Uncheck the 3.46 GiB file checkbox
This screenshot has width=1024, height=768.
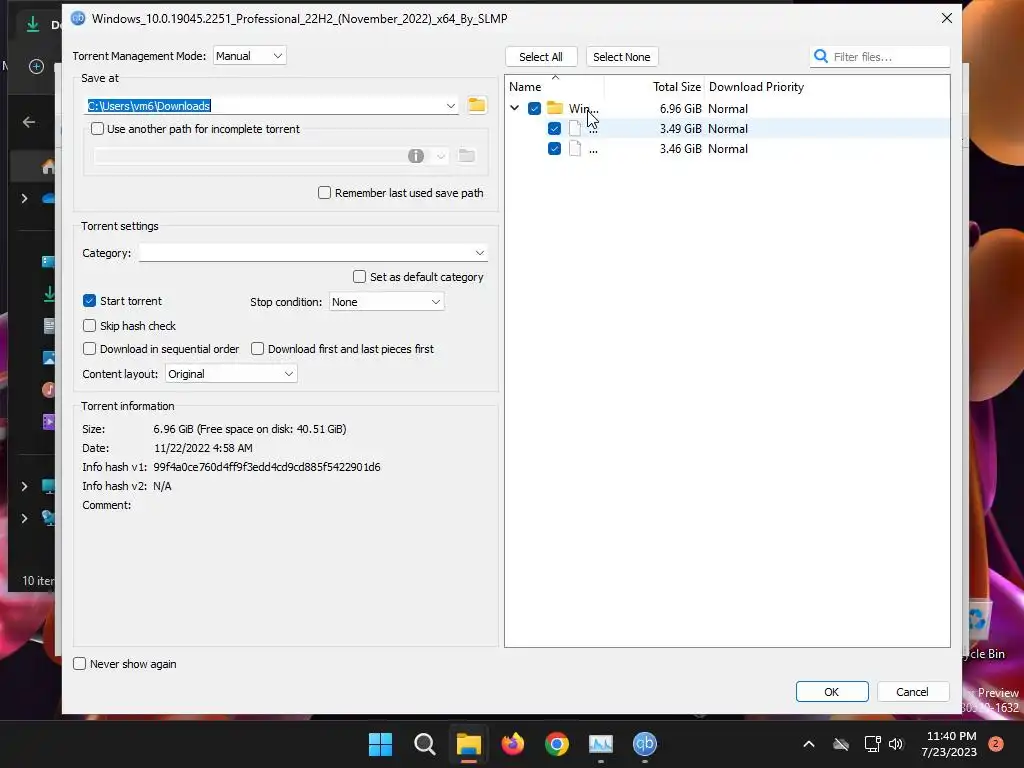point(554,149)
